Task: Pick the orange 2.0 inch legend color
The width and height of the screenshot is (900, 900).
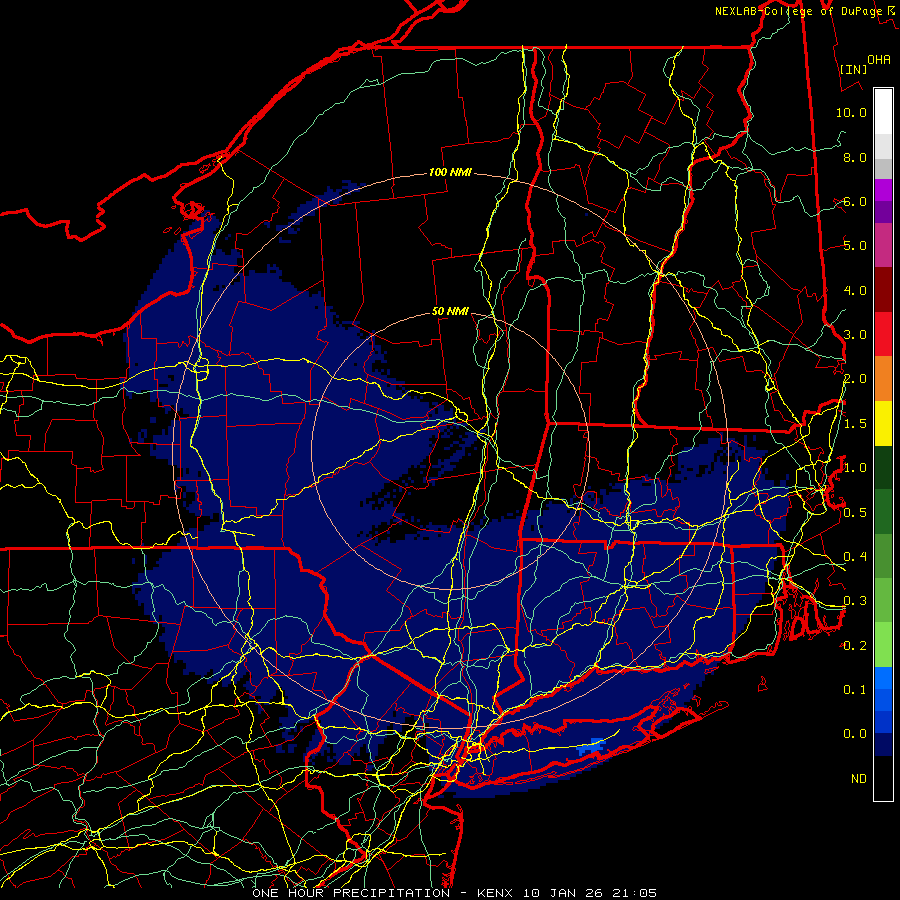Action: coord(883,379)
